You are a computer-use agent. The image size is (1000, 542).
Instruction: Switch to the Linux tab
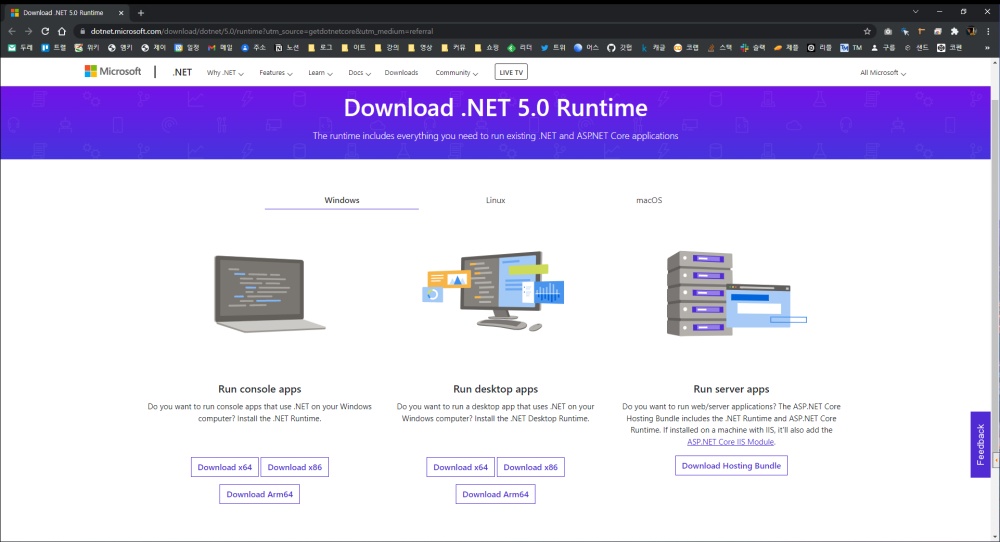click(496, 200)
